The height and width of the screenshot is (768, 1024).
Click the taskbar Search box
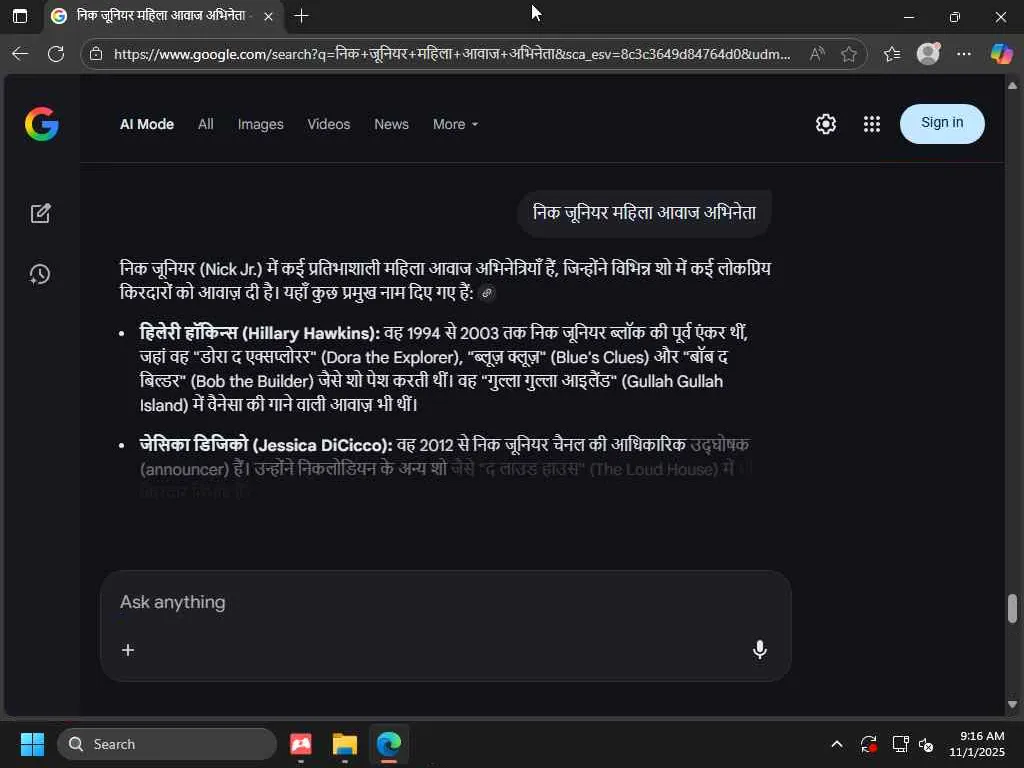(167, 744)
